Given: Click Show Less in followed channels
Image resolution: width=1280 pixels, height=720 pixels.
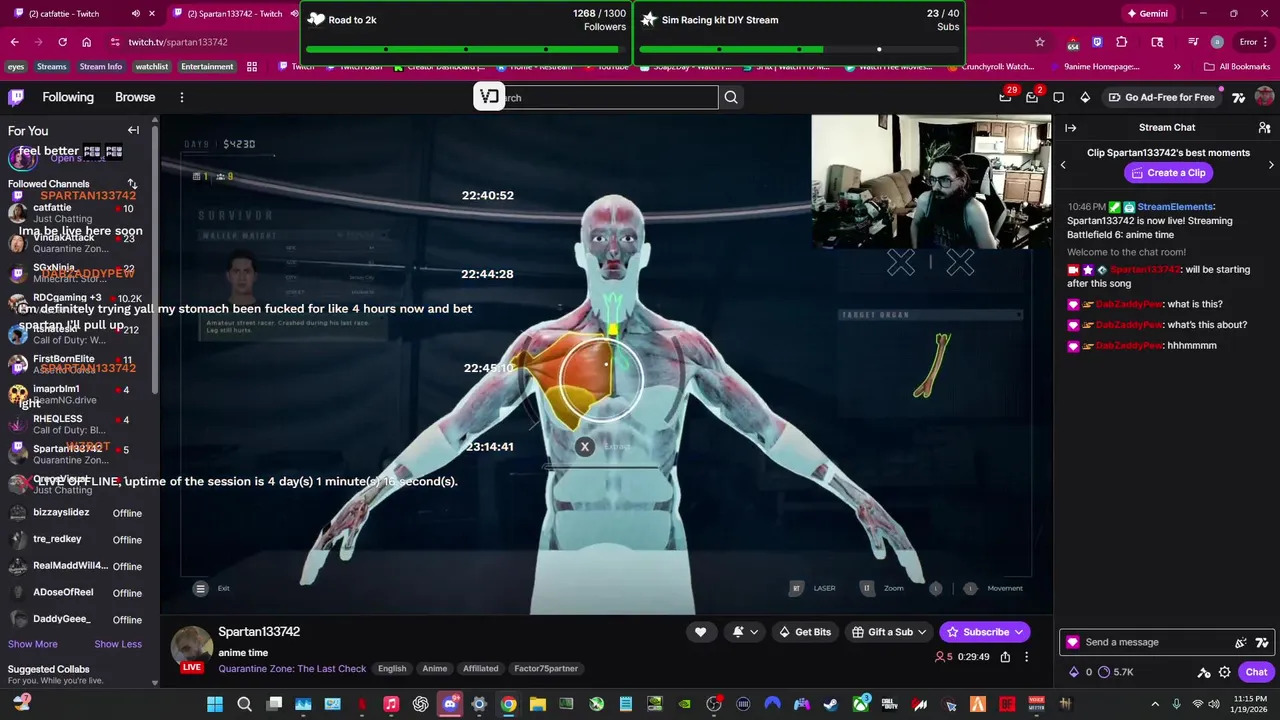Looking at the screenshot, I should (x=118, y=644).
